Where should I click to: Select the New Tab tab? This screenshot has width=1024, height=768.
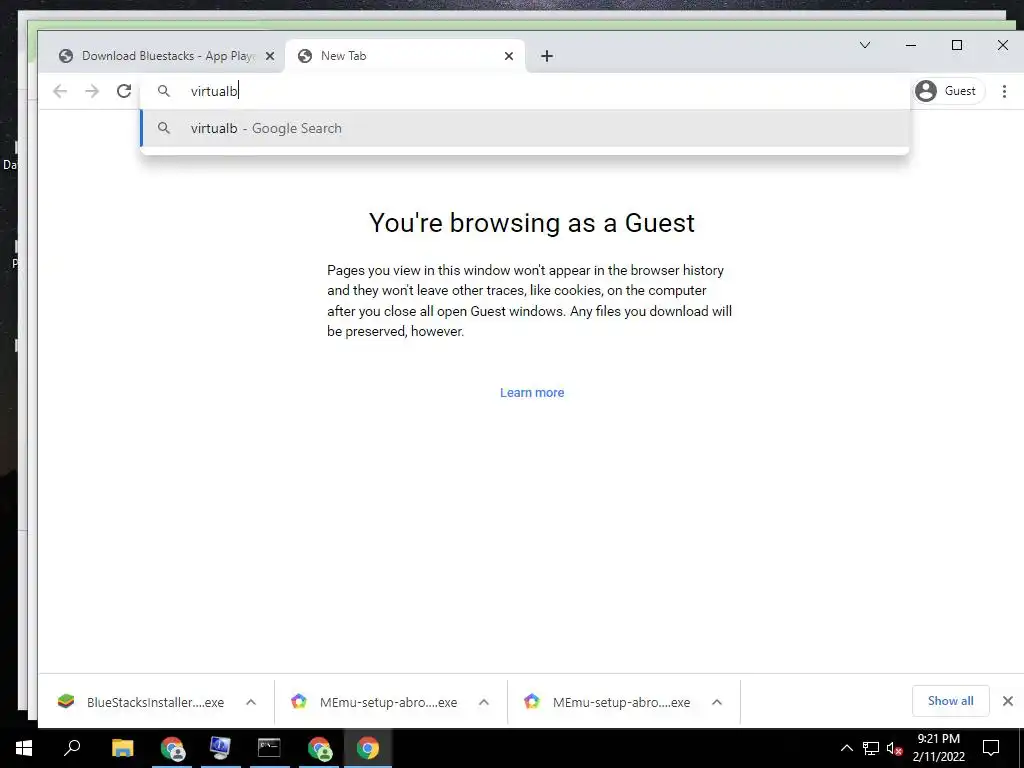(x=405, y=56)
